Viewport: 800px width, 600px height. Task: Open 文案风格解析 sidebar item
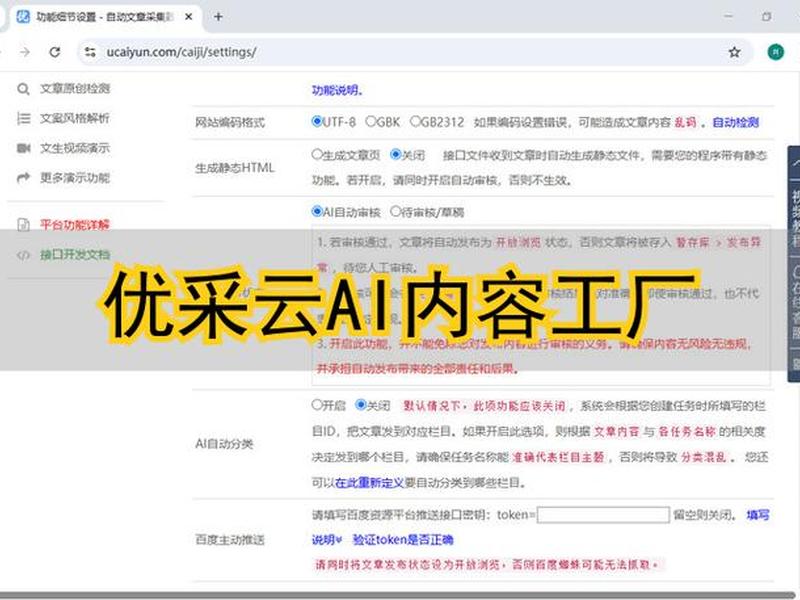coord(75,118)
